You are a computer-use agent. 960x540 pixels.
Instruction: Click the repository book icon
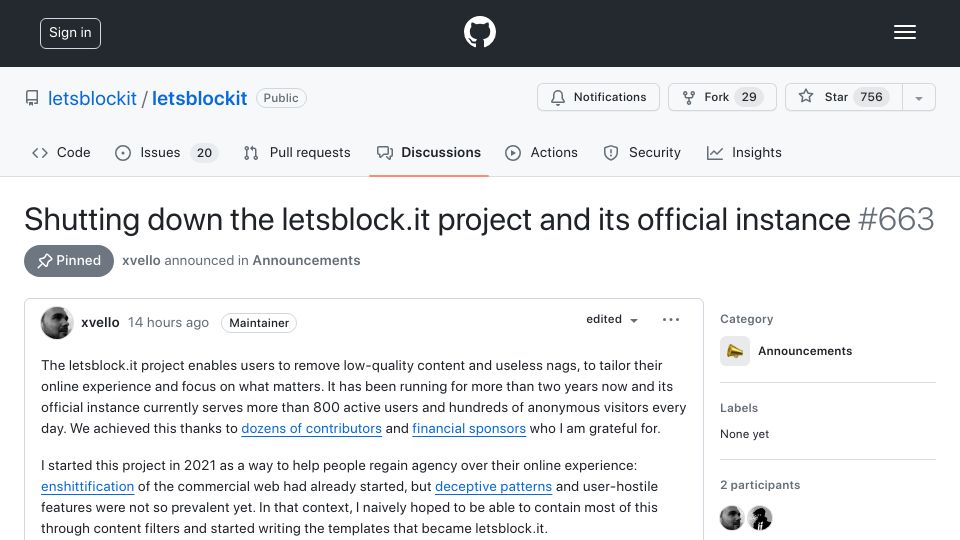point(32,98)
